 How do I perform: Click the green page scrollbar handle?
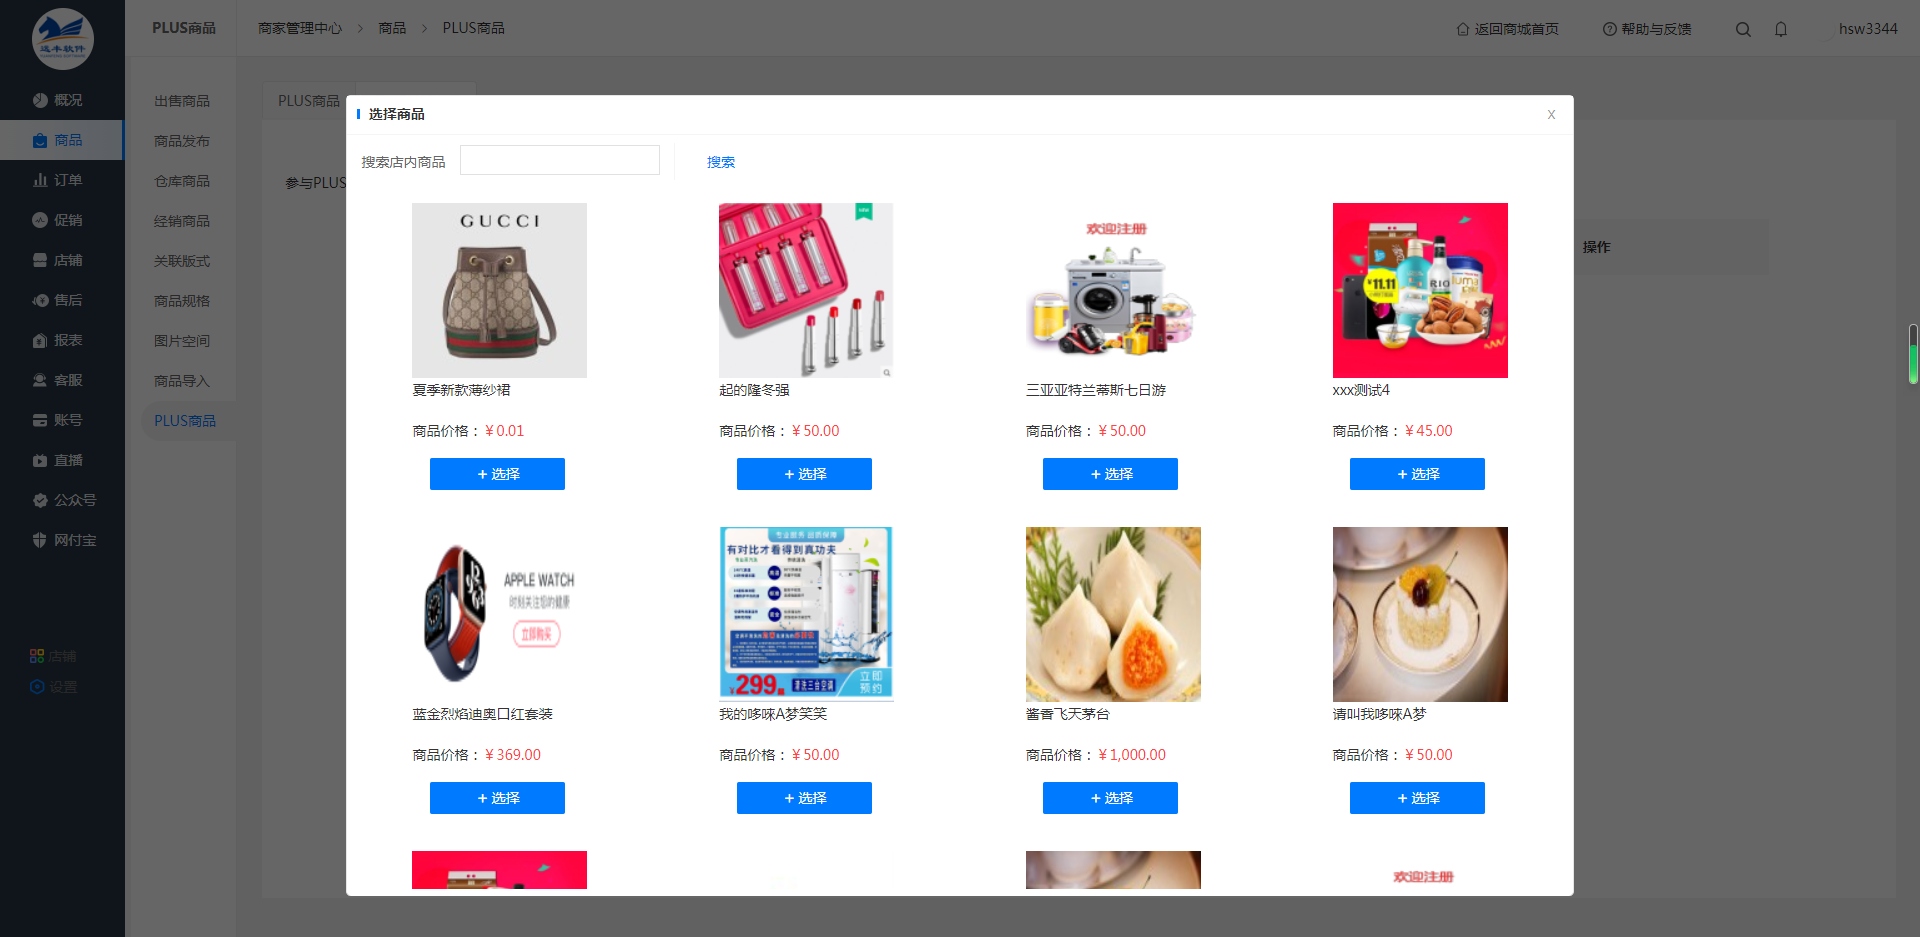[1913, 354]
